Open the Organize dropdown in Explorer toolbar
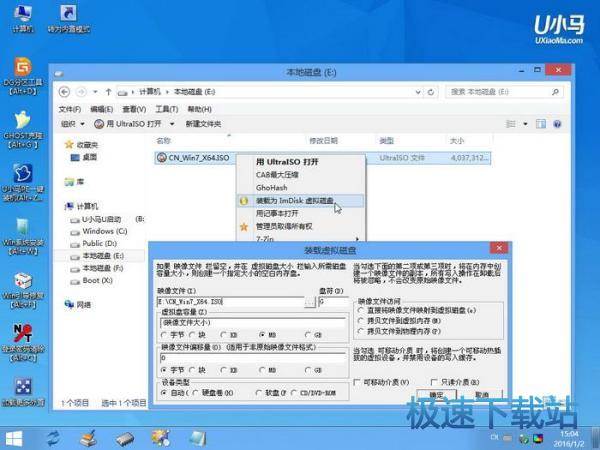 (x=73, y=124)
